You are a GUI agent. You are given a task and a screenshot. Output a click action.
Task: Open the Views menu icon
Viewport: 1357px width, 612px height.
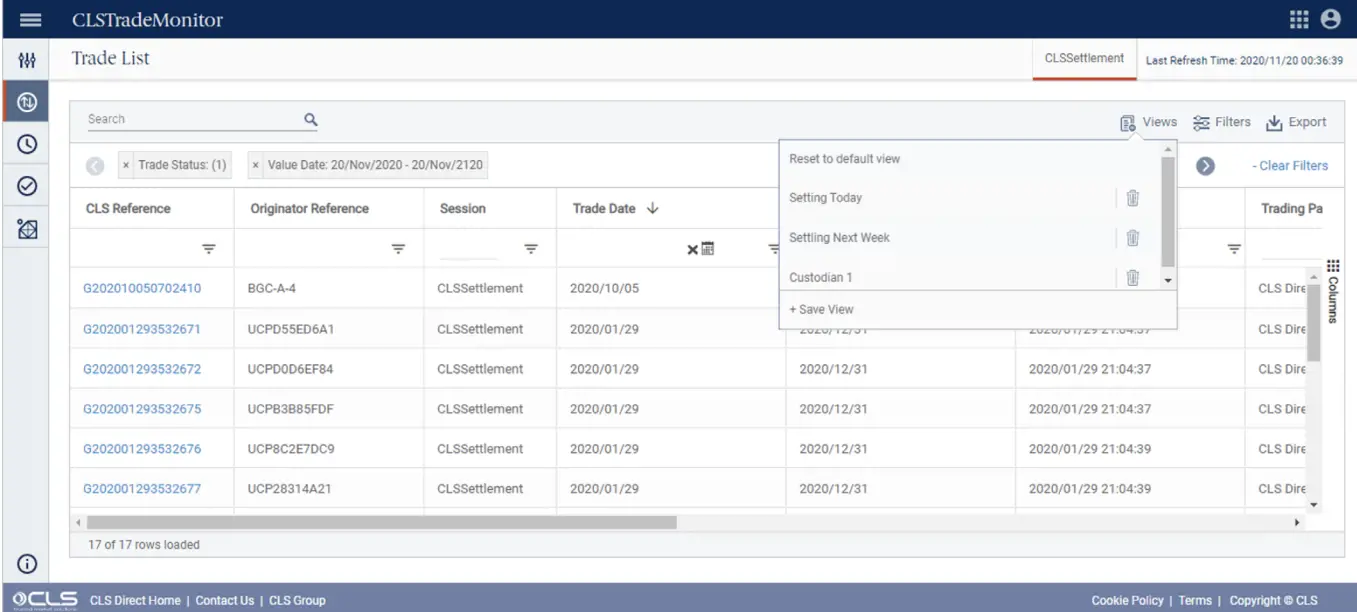coord(1127,123)
